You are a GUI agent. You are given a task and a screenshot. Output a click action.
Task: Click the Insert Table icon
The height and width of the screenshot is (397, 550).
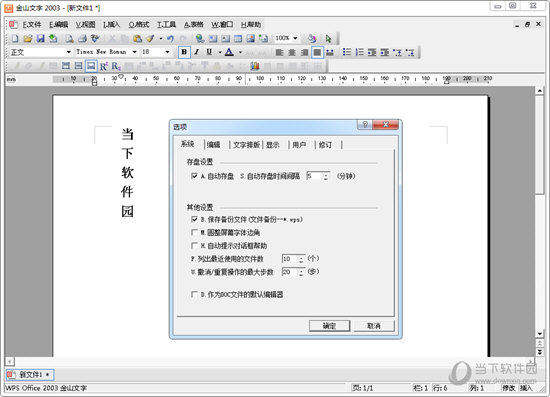point(238,39)
